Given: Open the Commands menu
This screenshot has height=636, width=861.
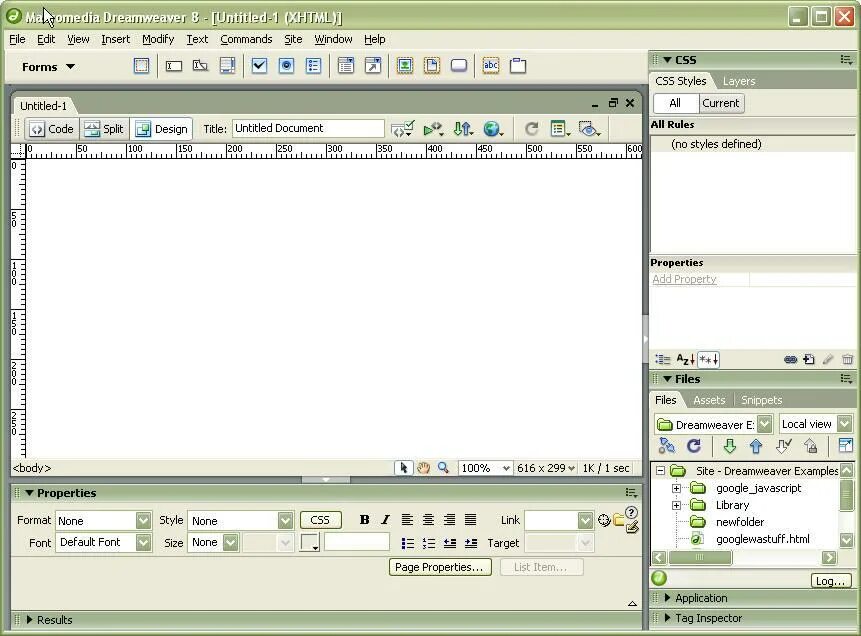Looking at the screenshot, I should click(246, 39).
